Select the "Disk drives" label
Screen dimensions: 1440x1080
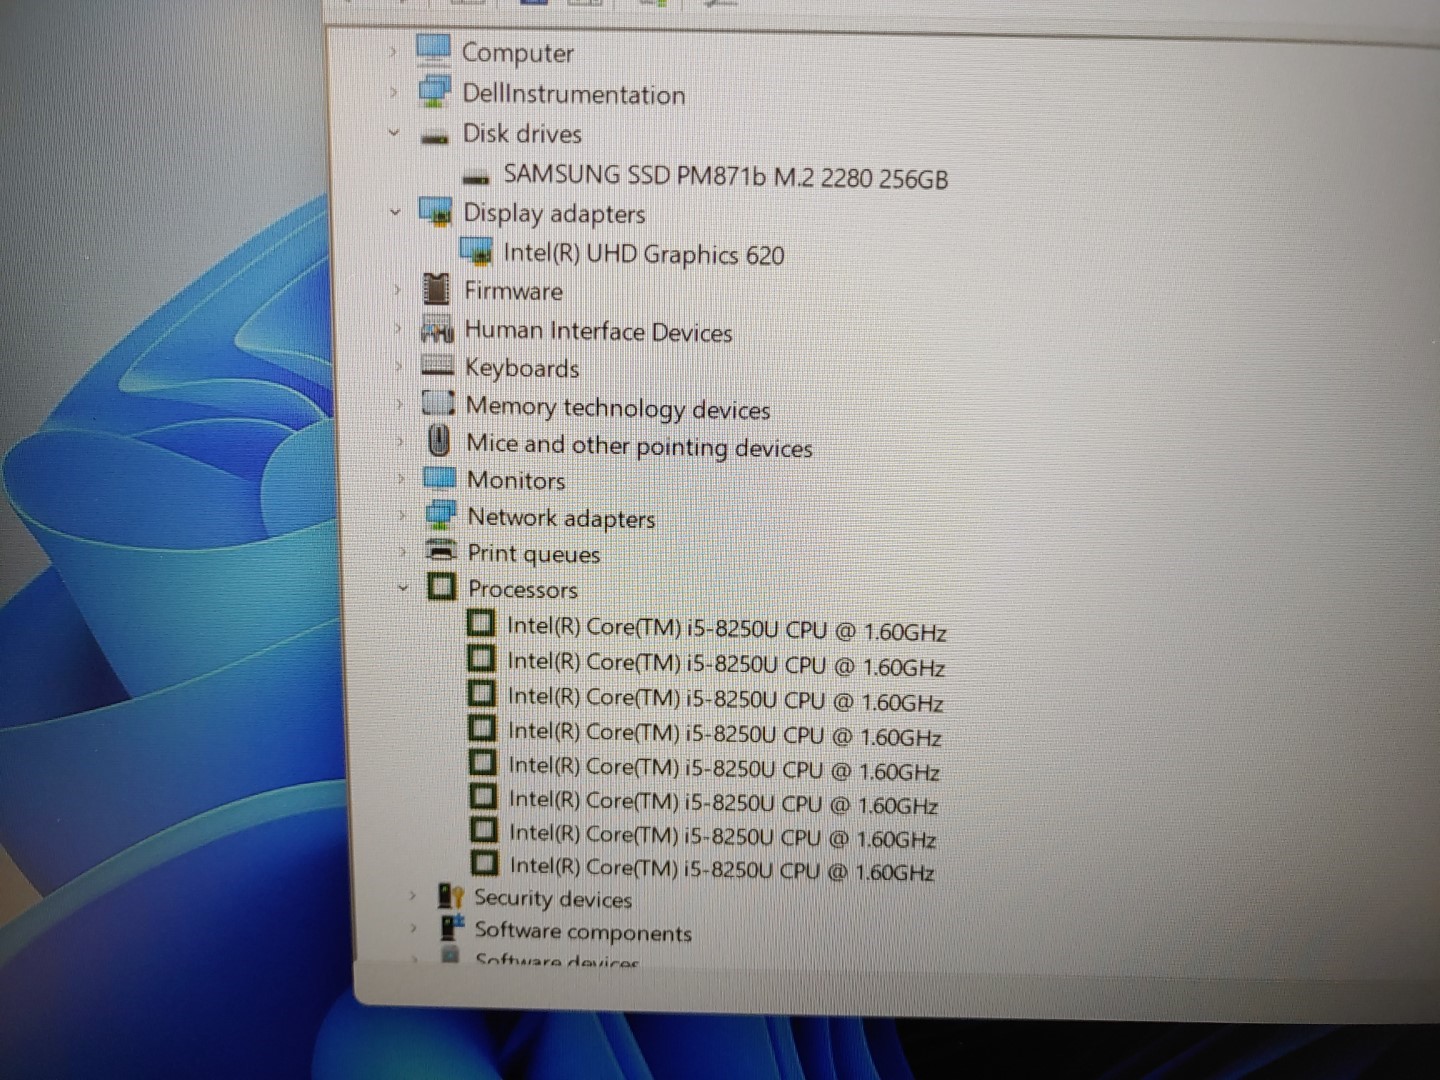click(x=522, y=134)
